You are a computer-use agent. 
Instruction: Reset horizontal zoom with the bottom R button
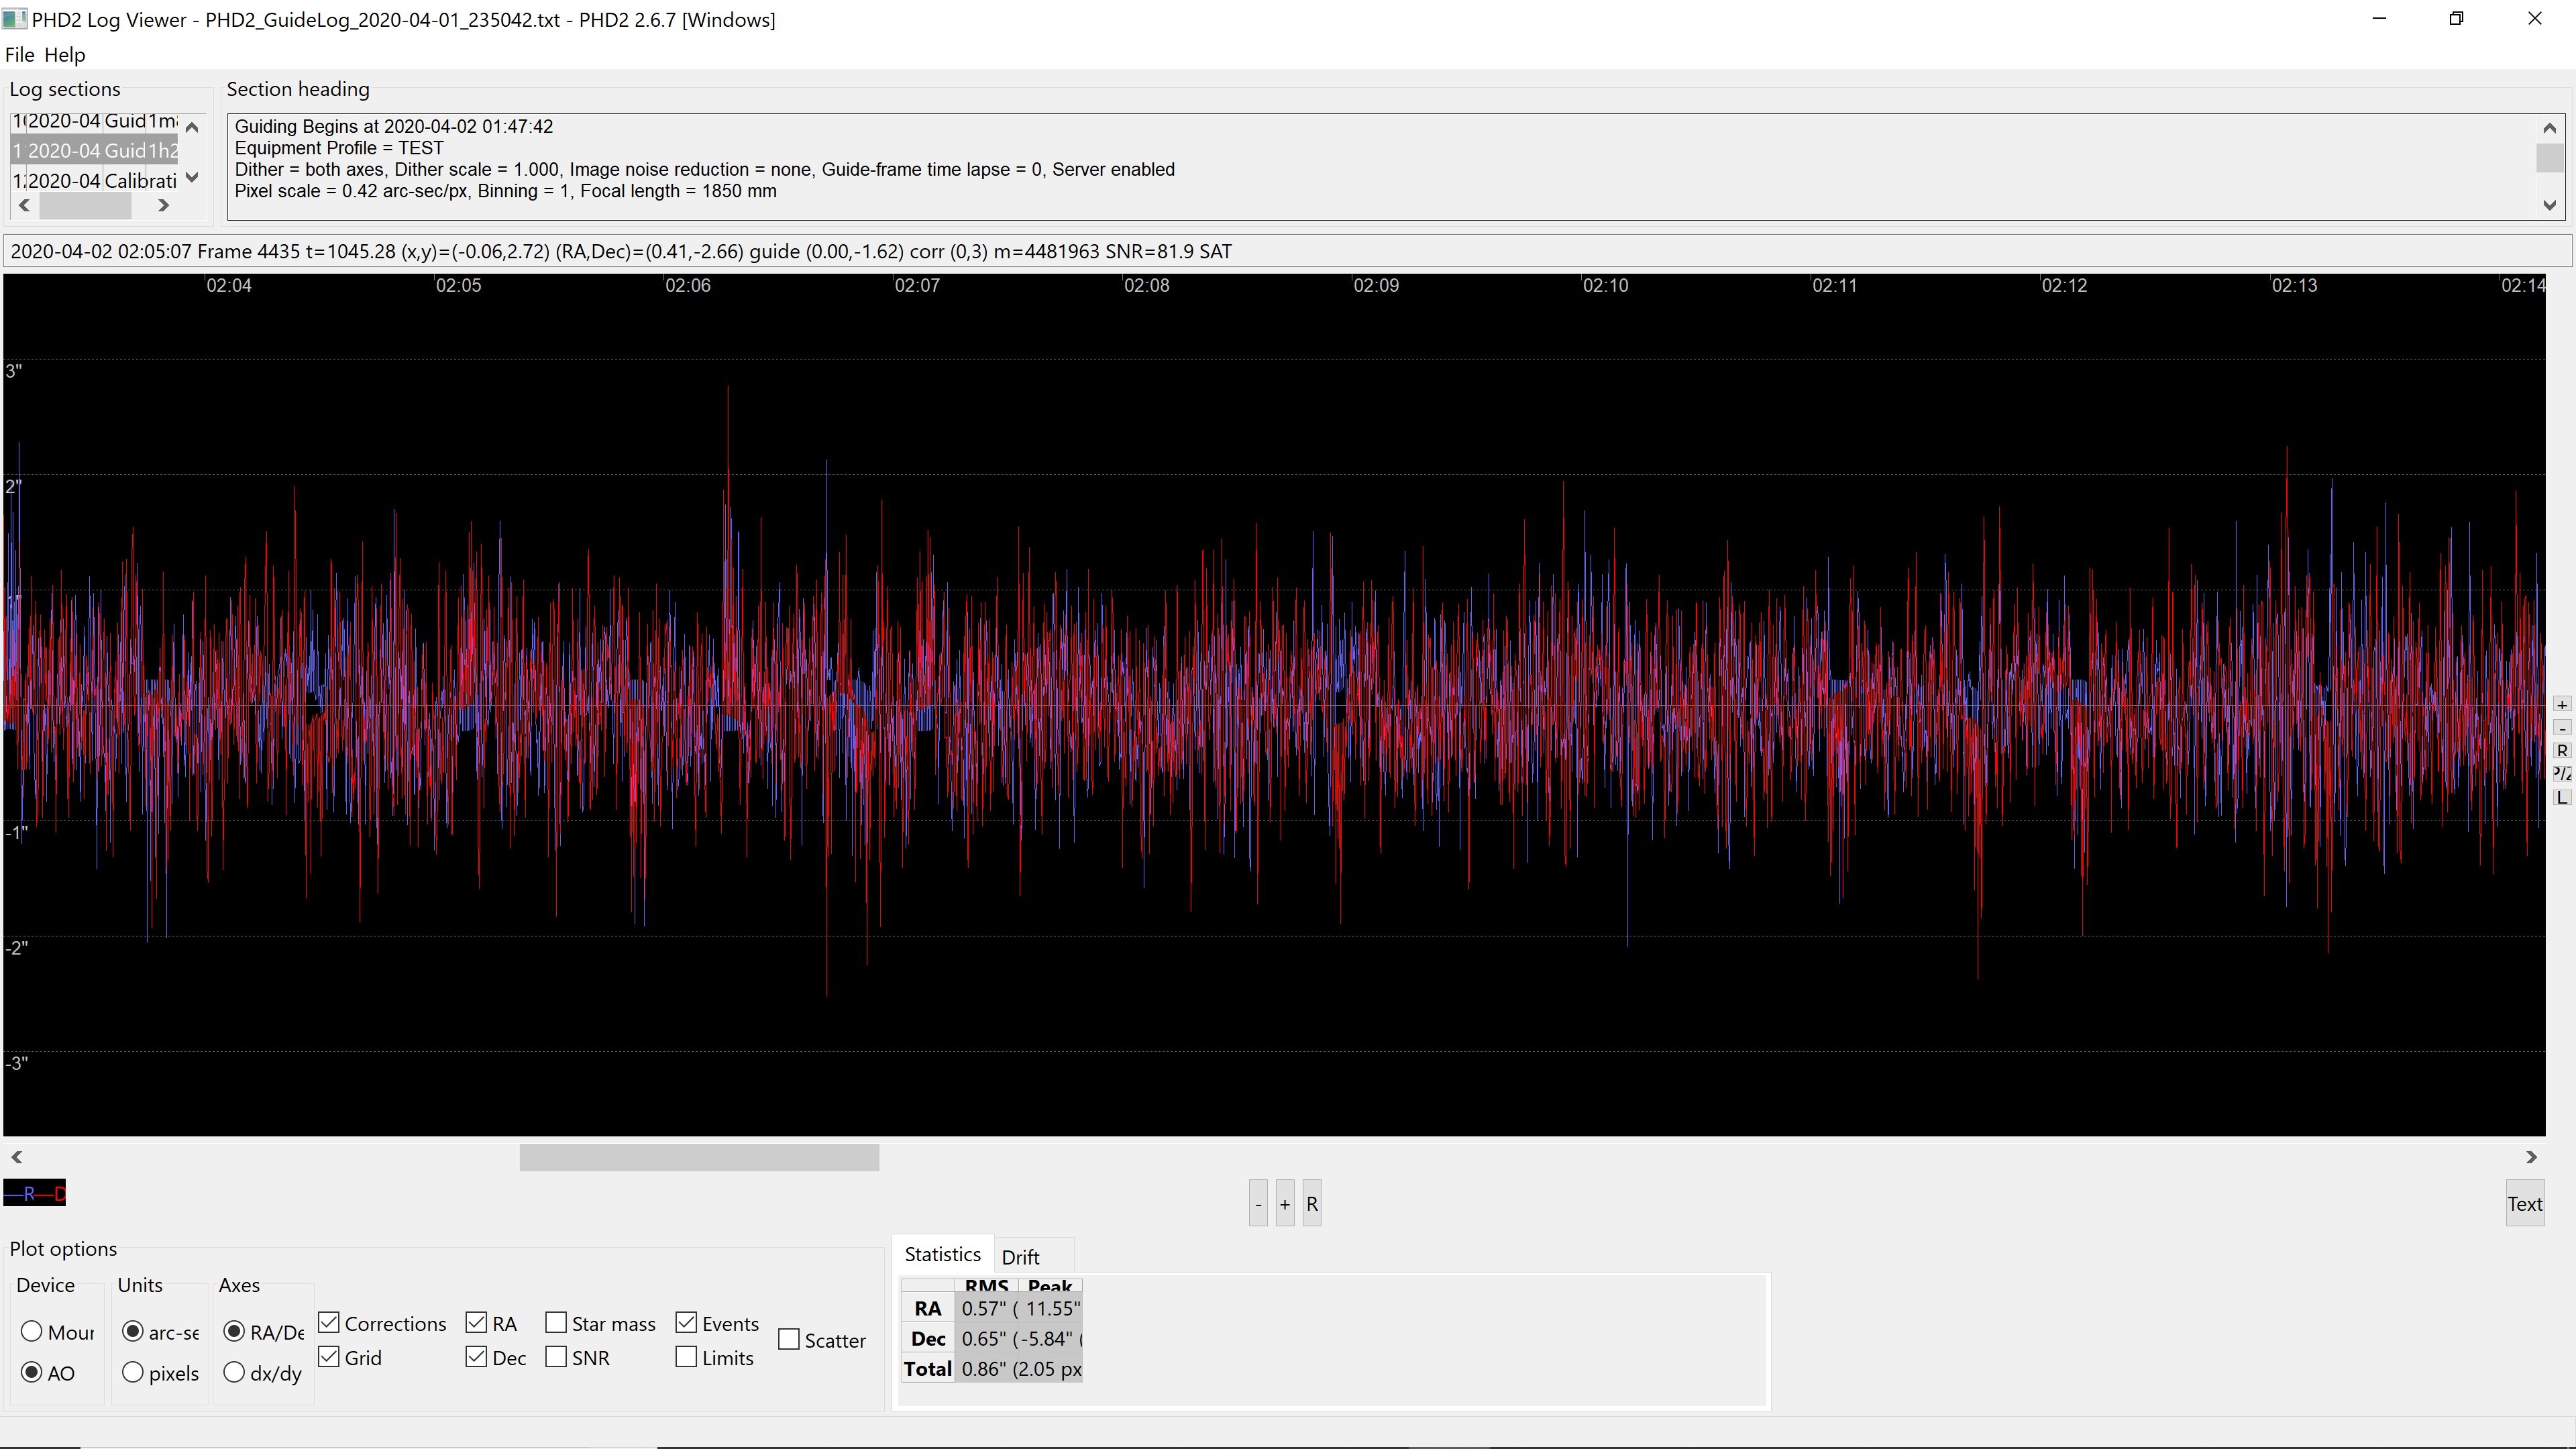(x=1312, y=1204)
